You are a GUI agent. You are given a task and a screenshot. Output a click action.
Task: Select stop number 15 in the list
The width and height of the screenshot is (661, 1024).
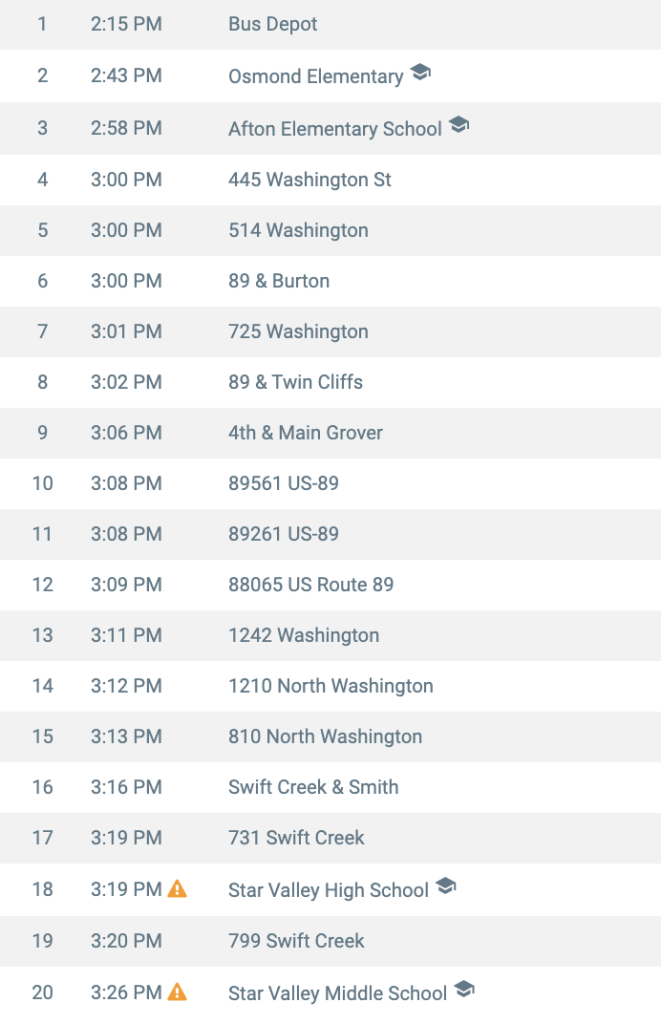tap(42, 737)
